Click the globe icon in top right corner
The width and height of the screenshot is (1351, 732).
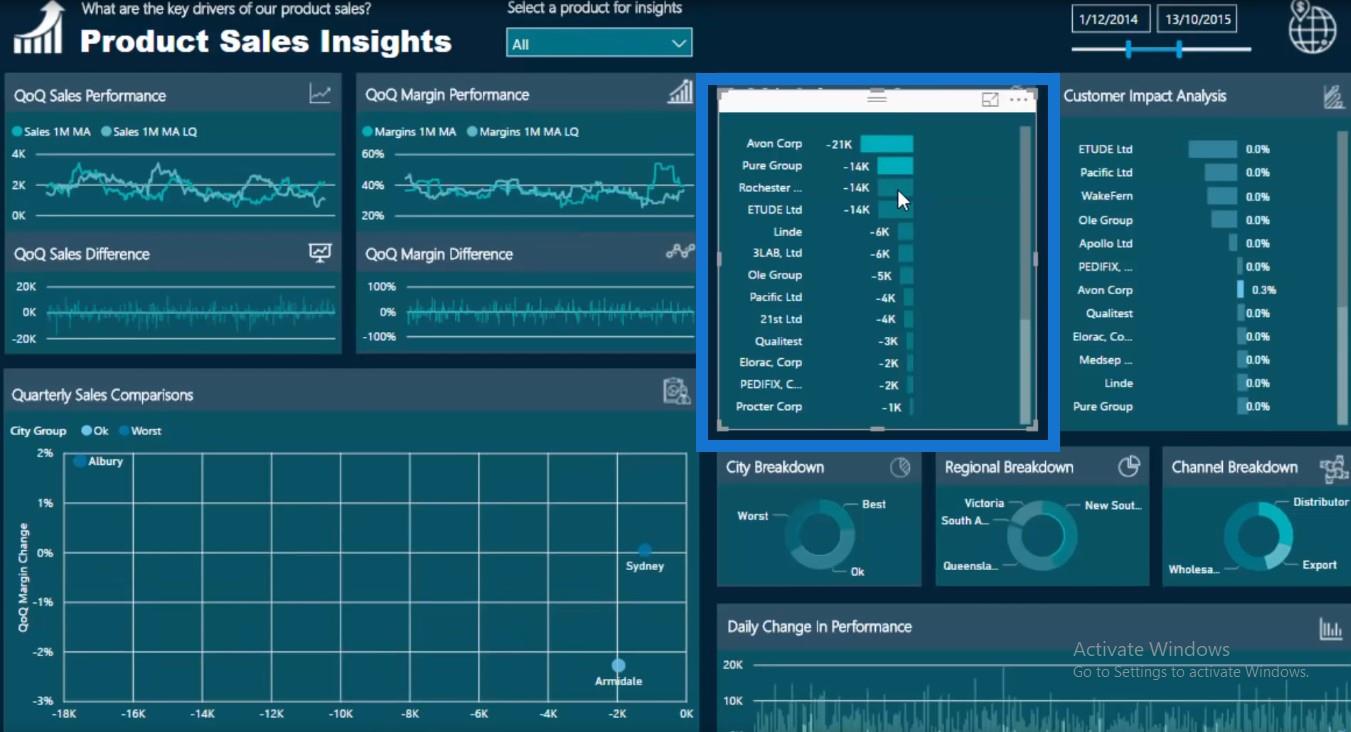[1312, 27]
